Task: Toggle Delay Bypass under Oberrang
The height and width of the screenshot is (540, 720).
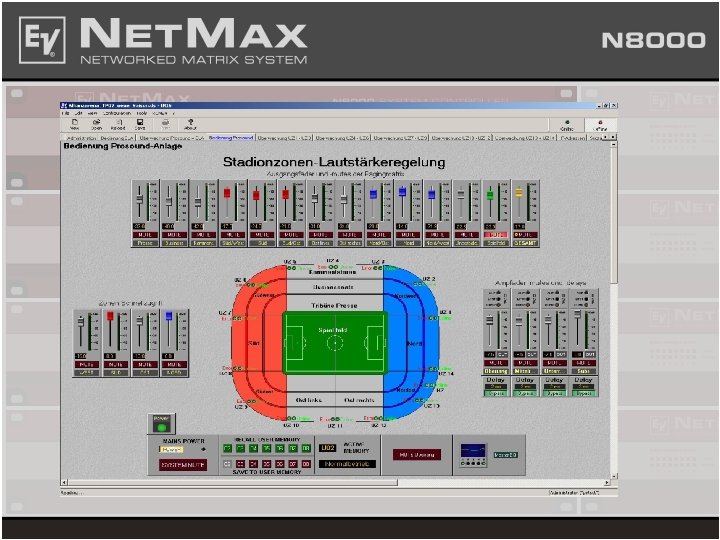Action: pyautogui.click(x=496, y=394)
